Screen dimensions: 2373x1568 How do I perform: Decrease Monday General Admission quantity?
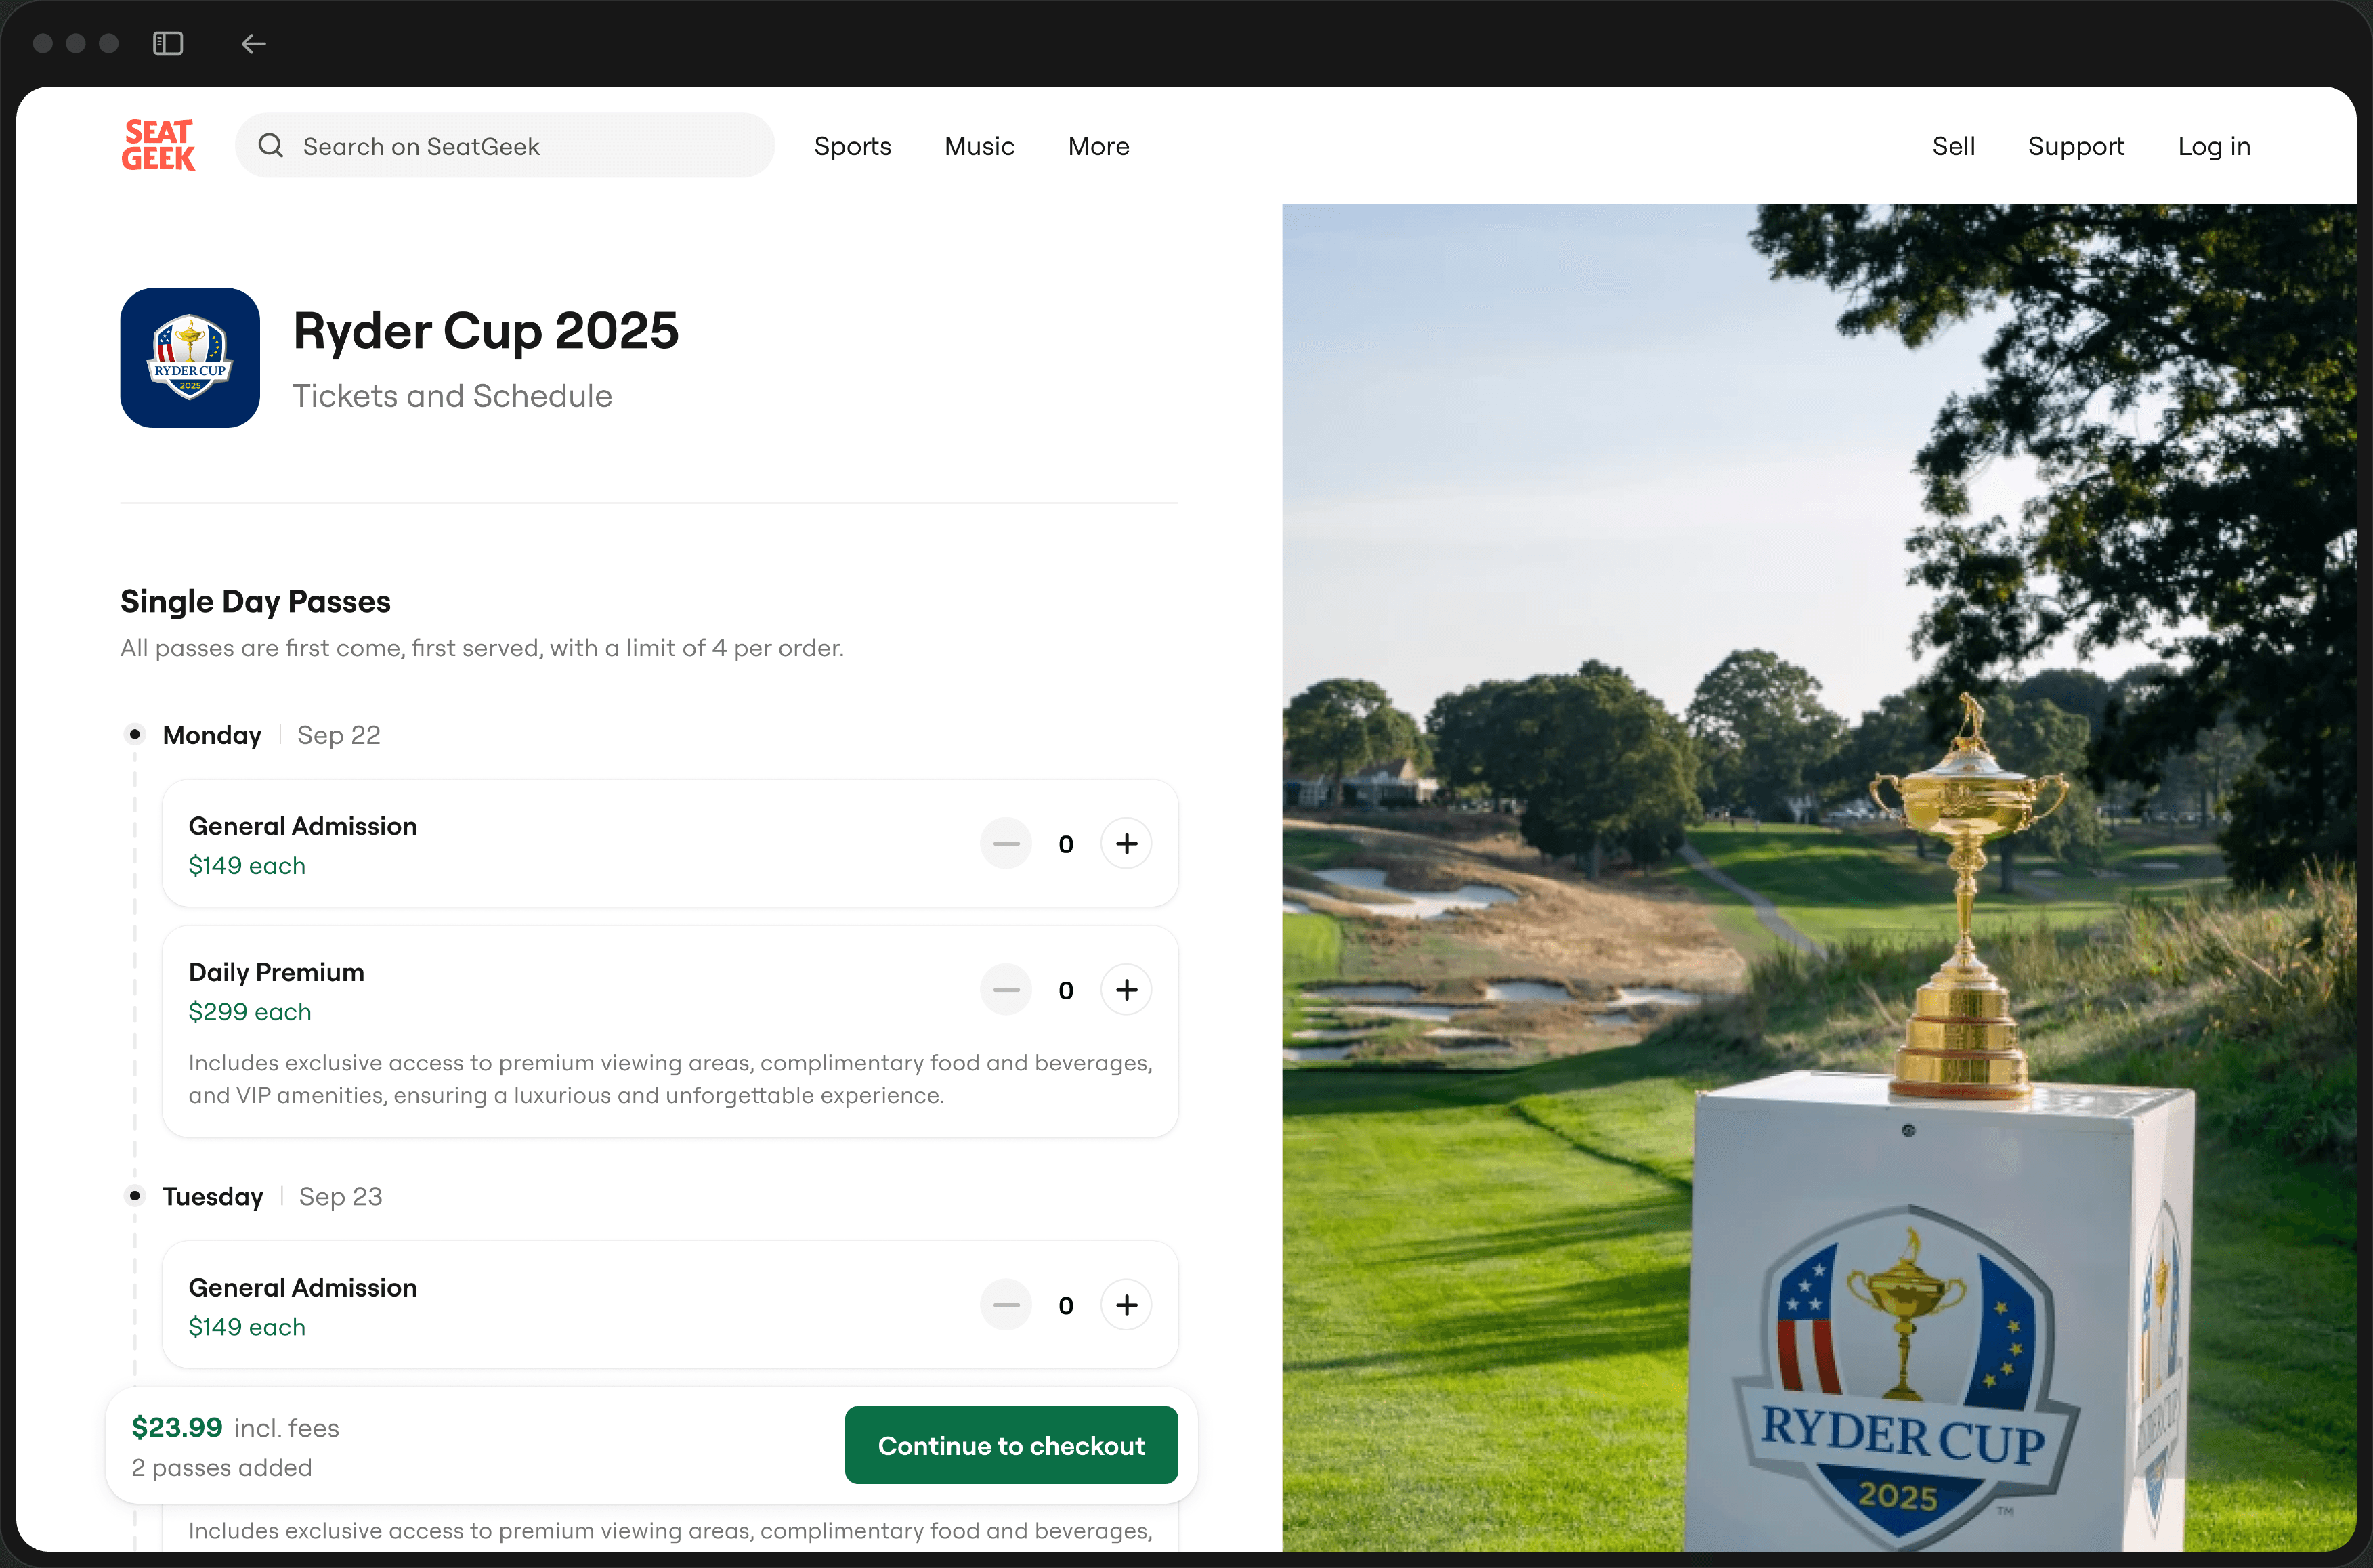pos(1006,843)
